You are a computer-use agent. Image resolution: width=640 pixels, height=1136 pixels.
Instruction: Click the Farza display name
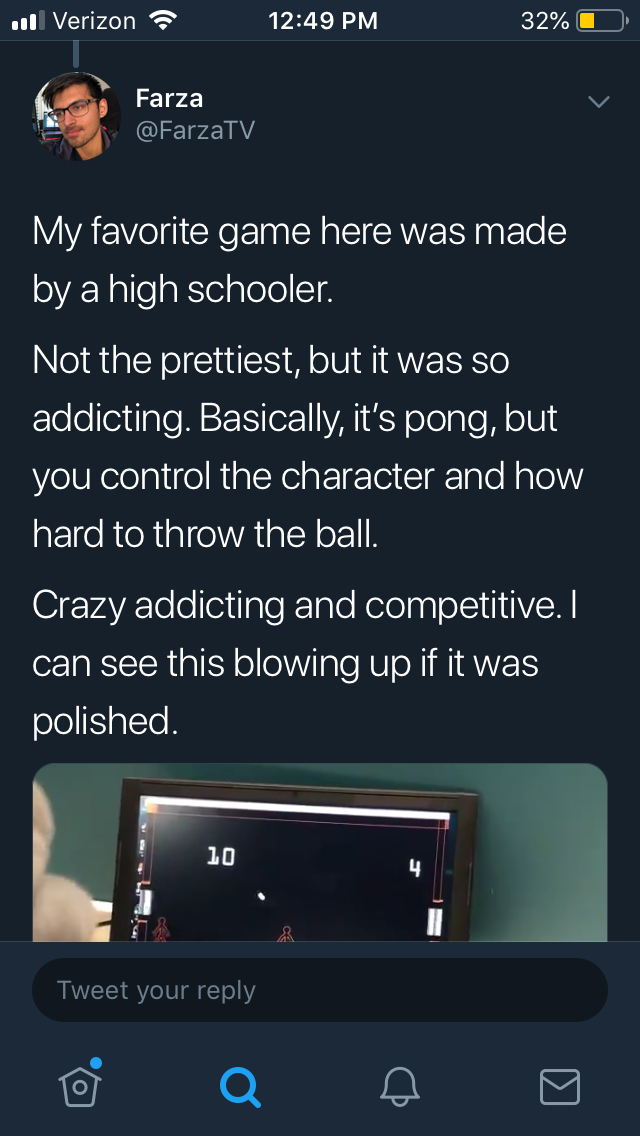click(x=169, y=98)
